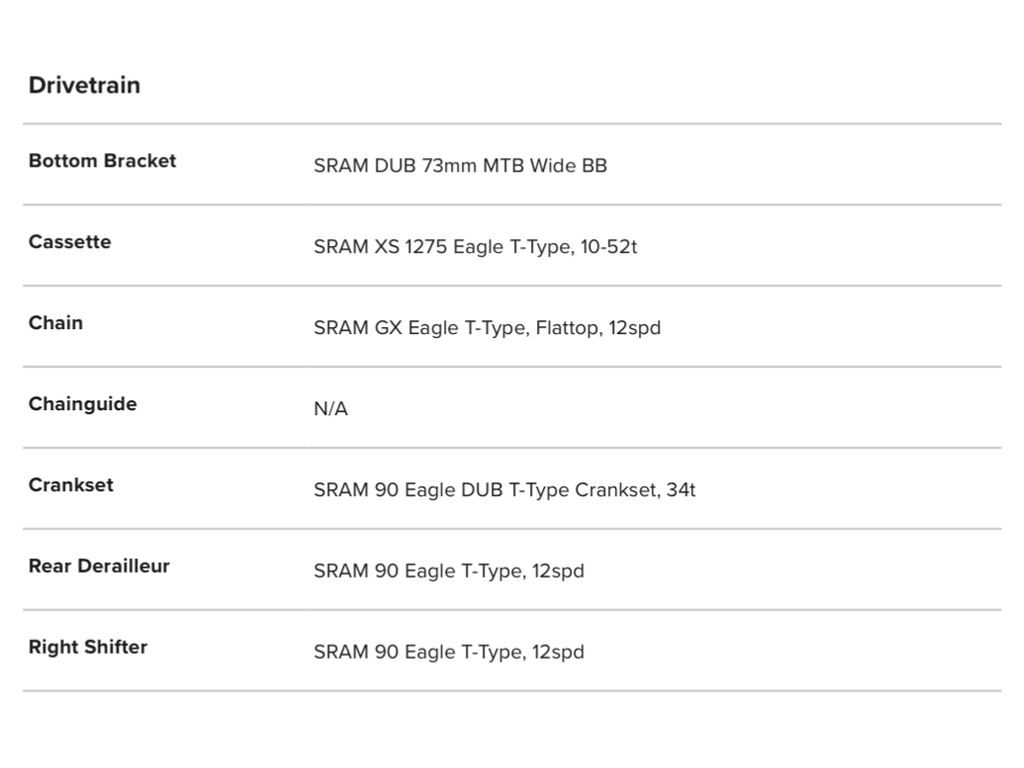Click 12spd in the Right Shifter row
This screenshot has height=768, width=1024.
click(558, 652)
